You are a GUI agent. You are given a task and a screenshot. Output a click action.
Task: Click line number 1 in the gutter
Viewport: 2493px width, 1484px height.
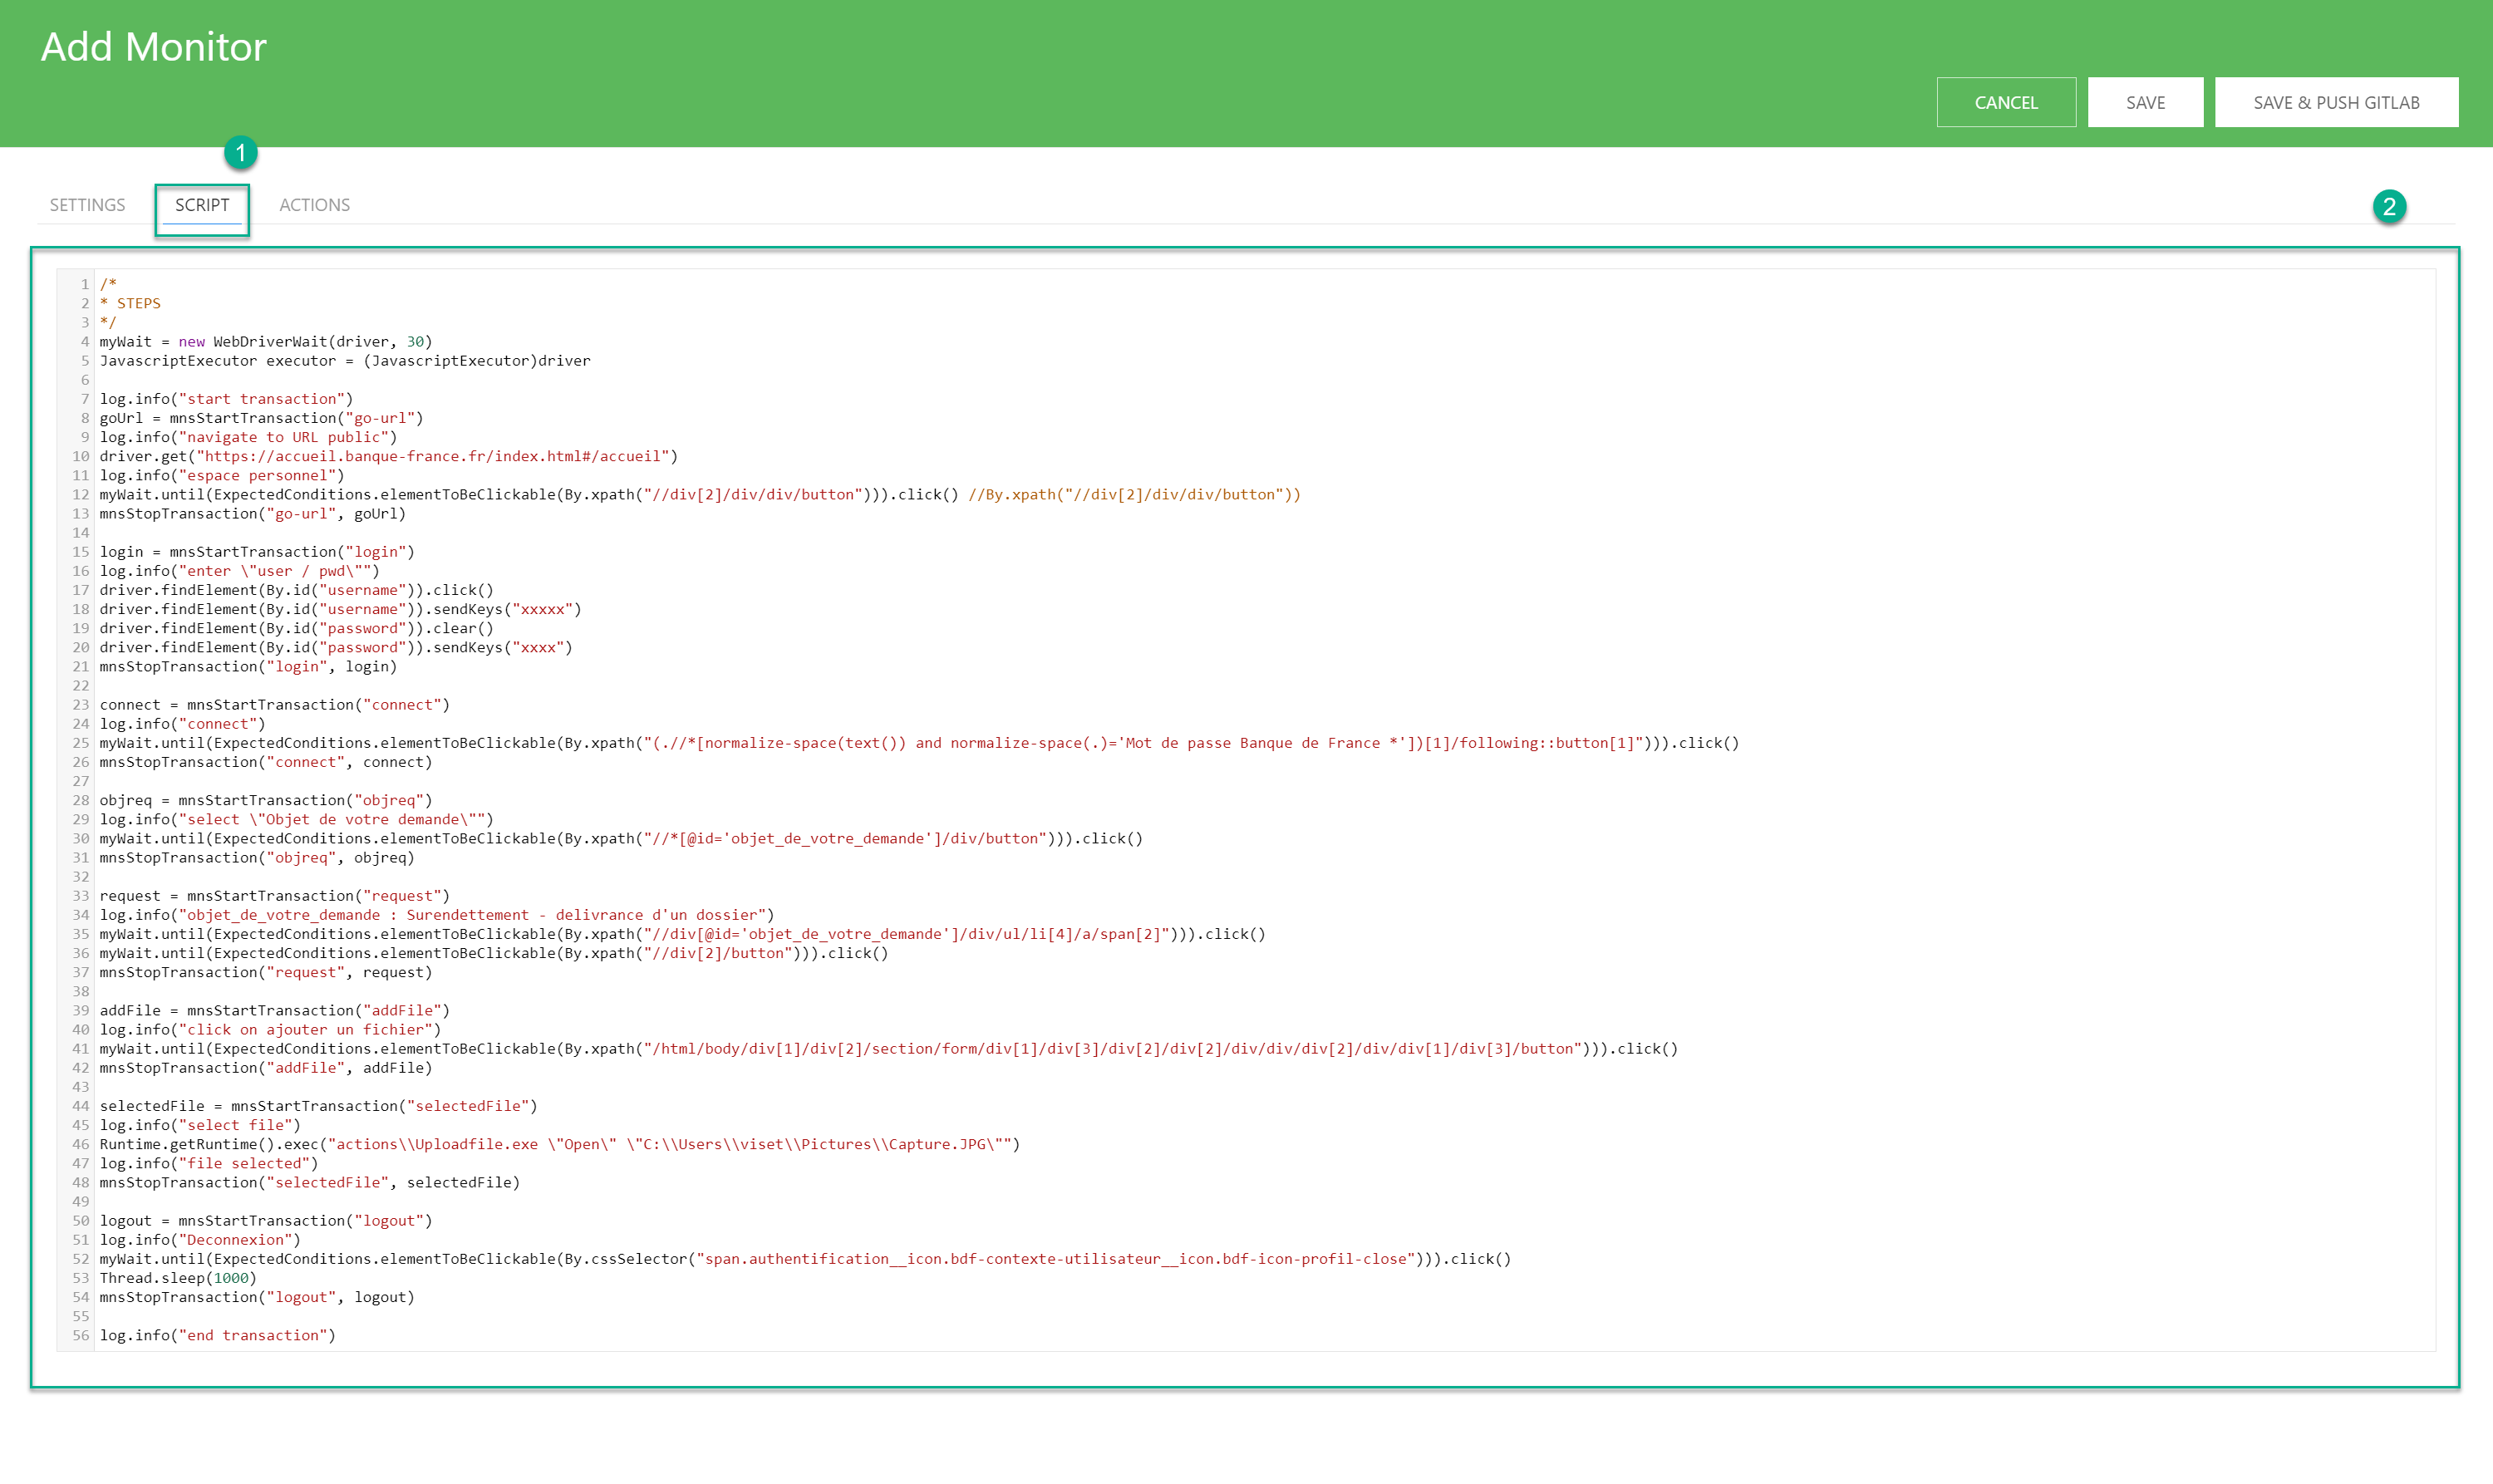coord(85,284)
